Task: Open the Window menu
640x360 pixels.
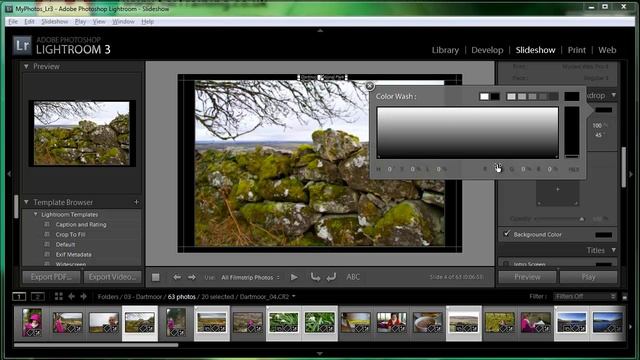Action: [123, 22]
